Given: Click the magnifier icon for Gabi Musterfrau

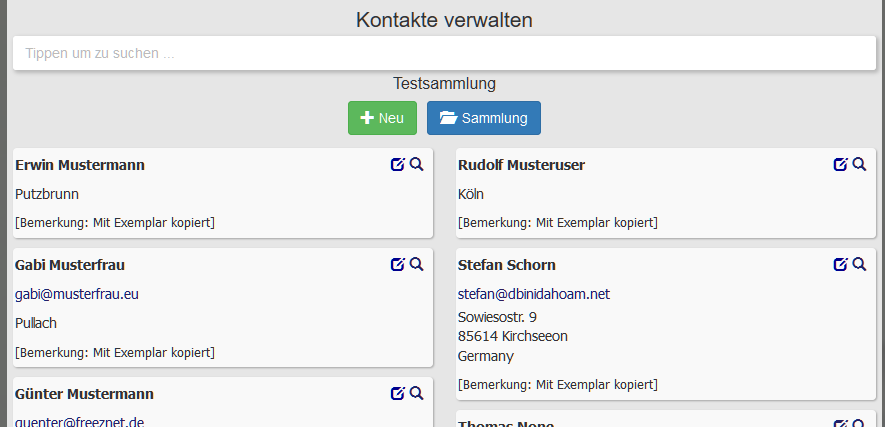Looking at the screenshot, I should (417, 264).
